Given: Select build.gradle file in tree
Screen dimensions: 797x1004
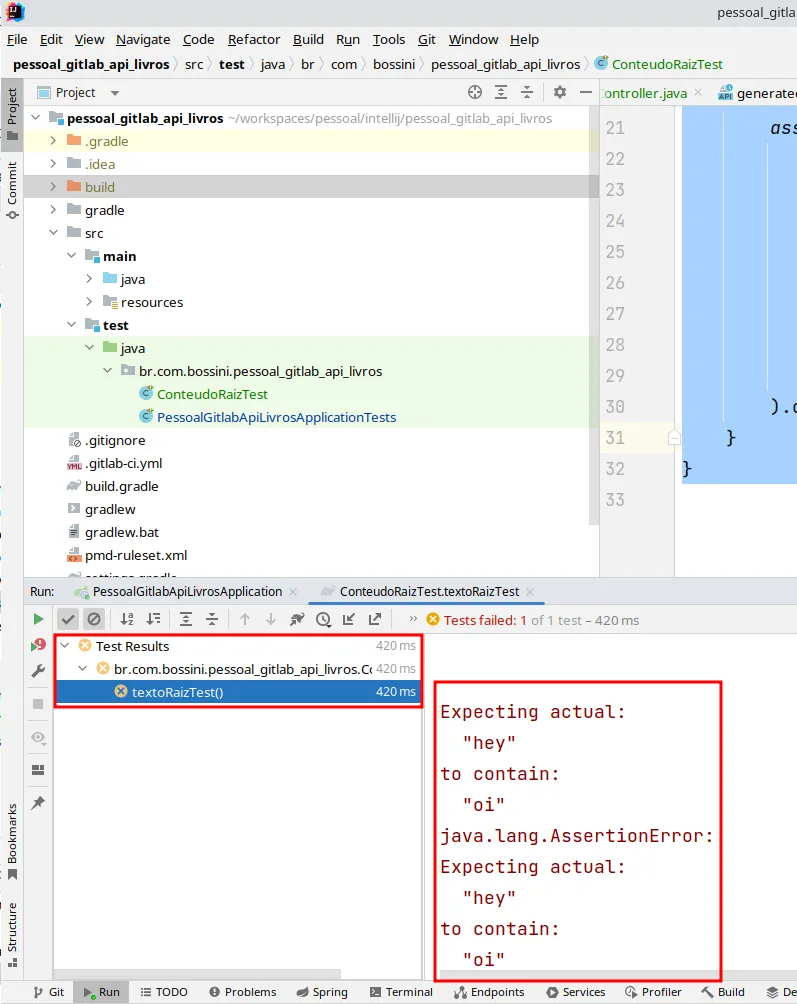Looking at the screenshot, I should point(122,487).
